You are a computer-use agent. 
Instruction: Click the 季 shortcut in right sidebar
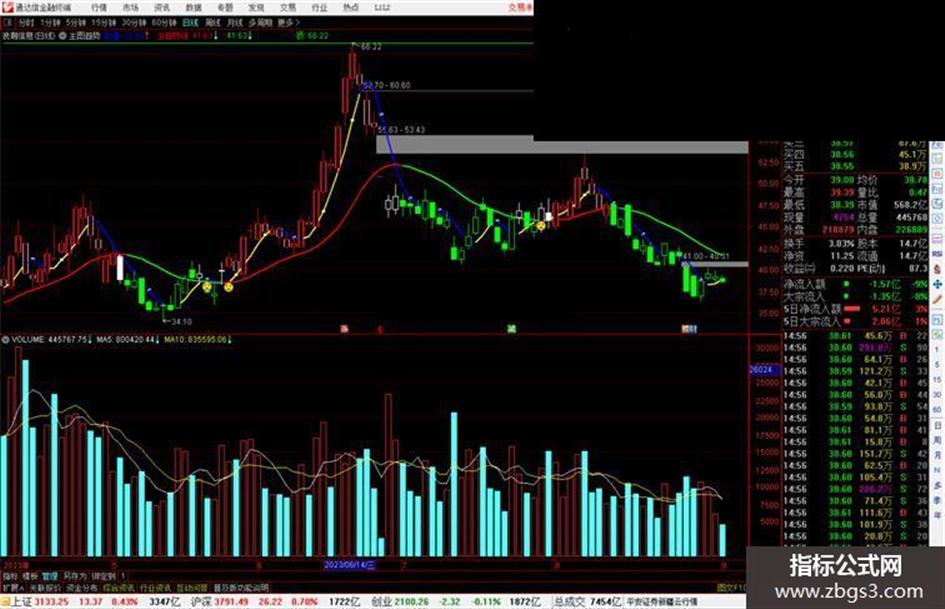point(937,500)
